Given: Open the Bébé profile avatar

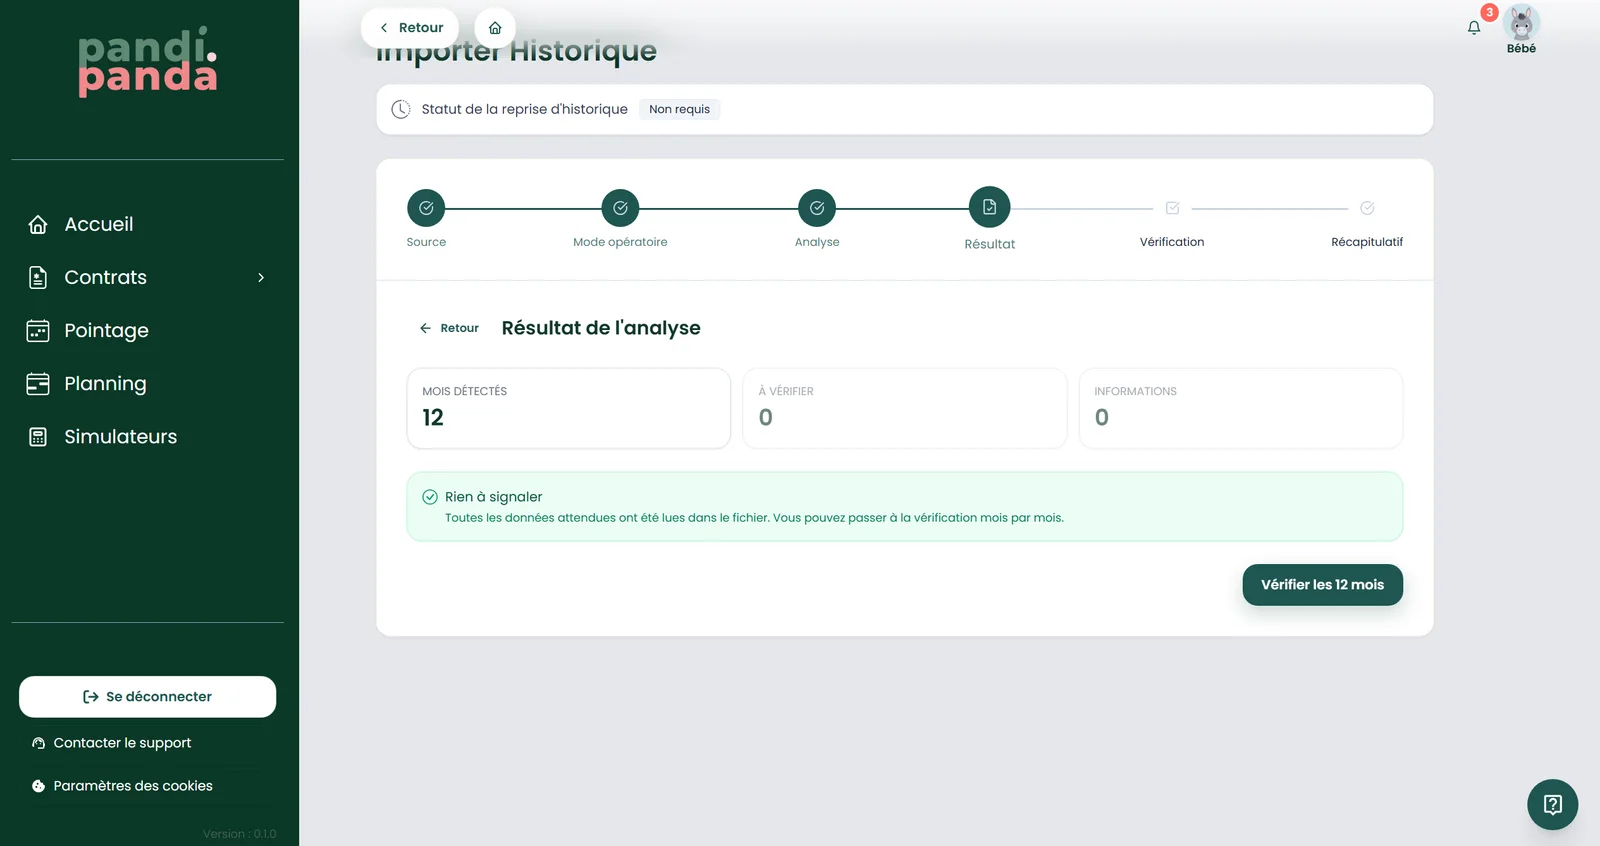Looking at the screenshot, I should 1521,23.
